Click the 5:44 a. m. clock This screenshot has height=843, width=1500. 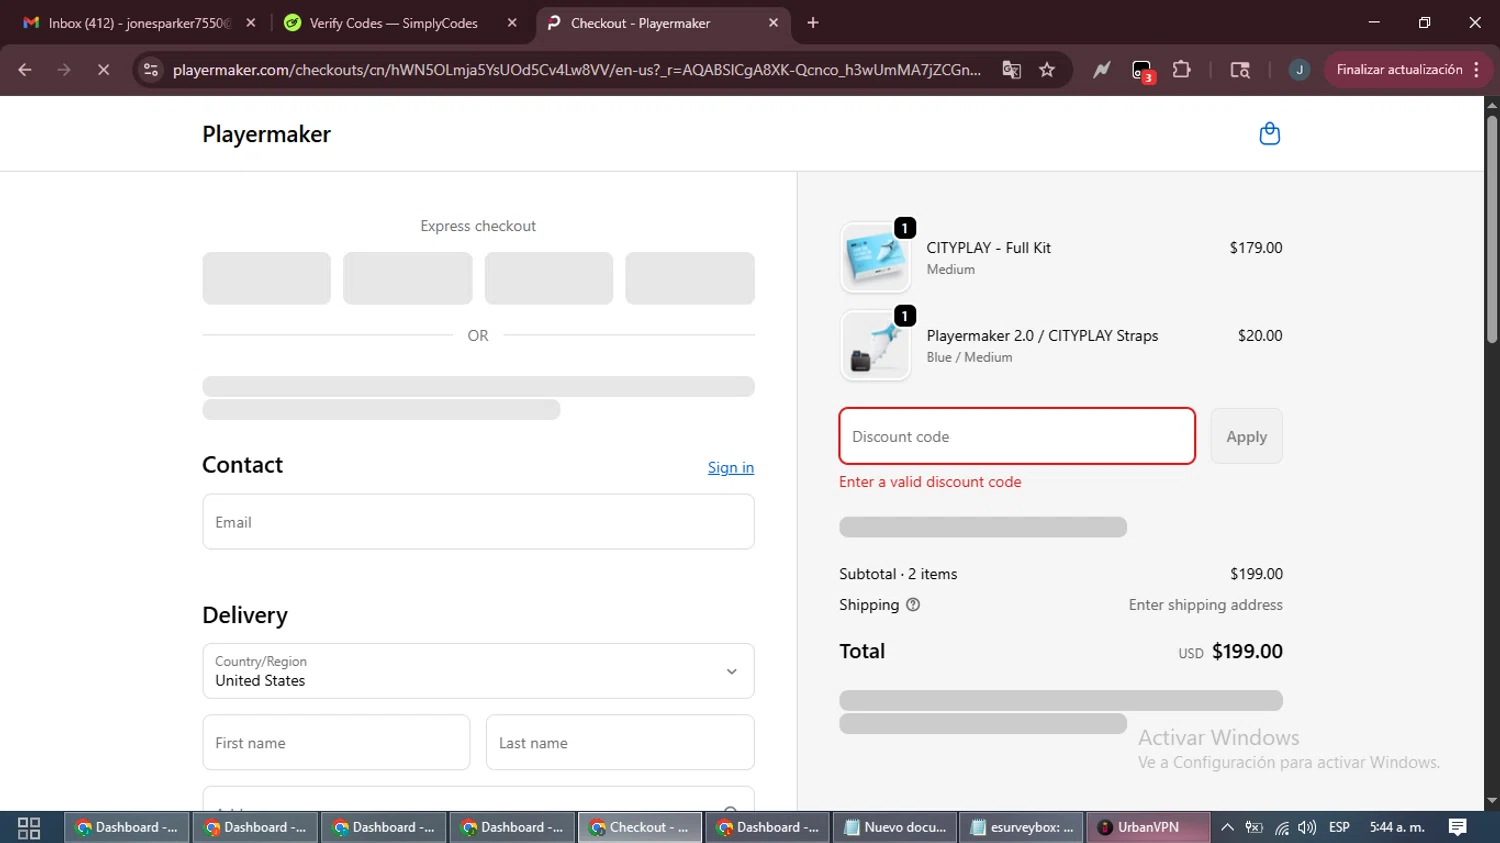pos(1397,827)
